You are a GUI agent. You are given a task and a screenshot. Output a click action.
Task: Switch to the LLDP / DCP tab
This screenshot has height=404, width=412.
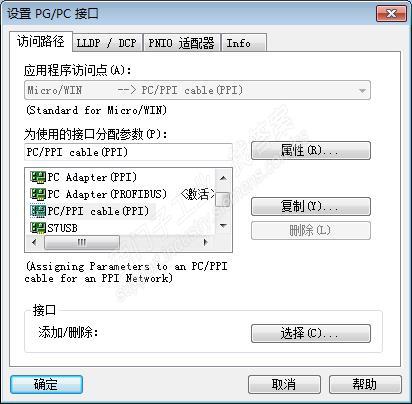[107, 43]
